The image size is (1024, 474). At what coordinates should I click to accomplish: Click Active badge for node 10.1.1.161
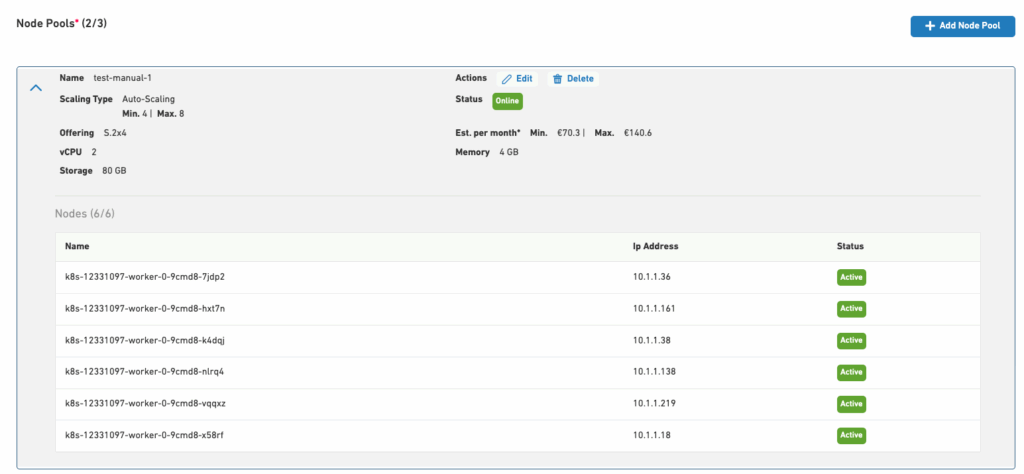851,308
